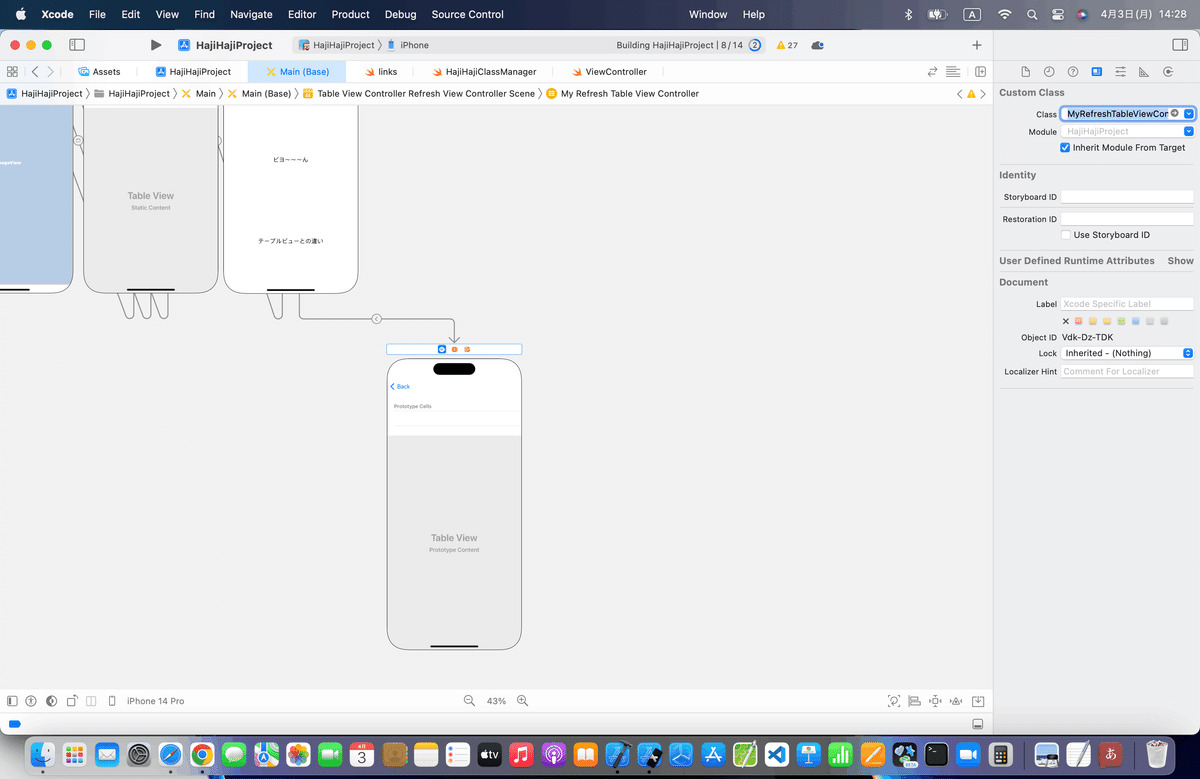This screenshot has height=779, width=1200.
Task: Zoom out of the storyboard canvas
Action: pyautogui.click(x=469, y=701)
